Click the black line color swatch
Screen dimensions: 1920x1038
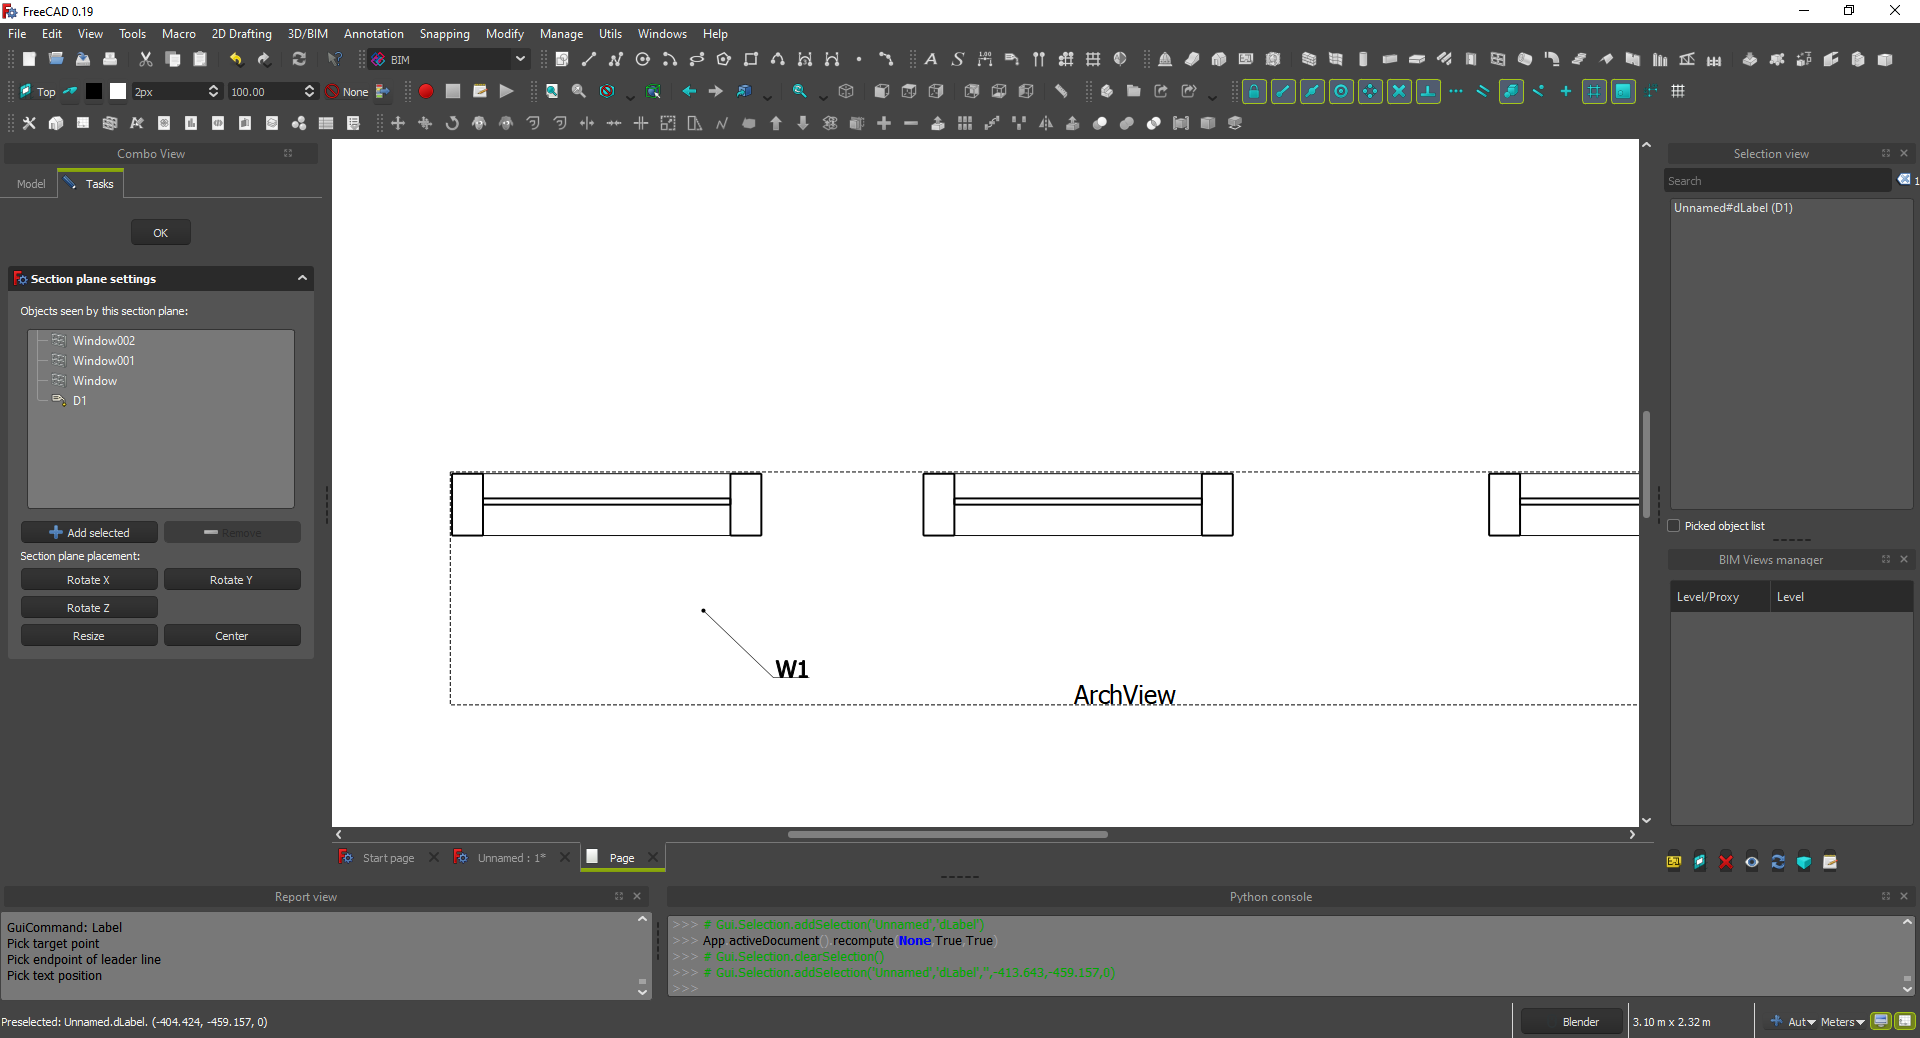click(93, 92)
